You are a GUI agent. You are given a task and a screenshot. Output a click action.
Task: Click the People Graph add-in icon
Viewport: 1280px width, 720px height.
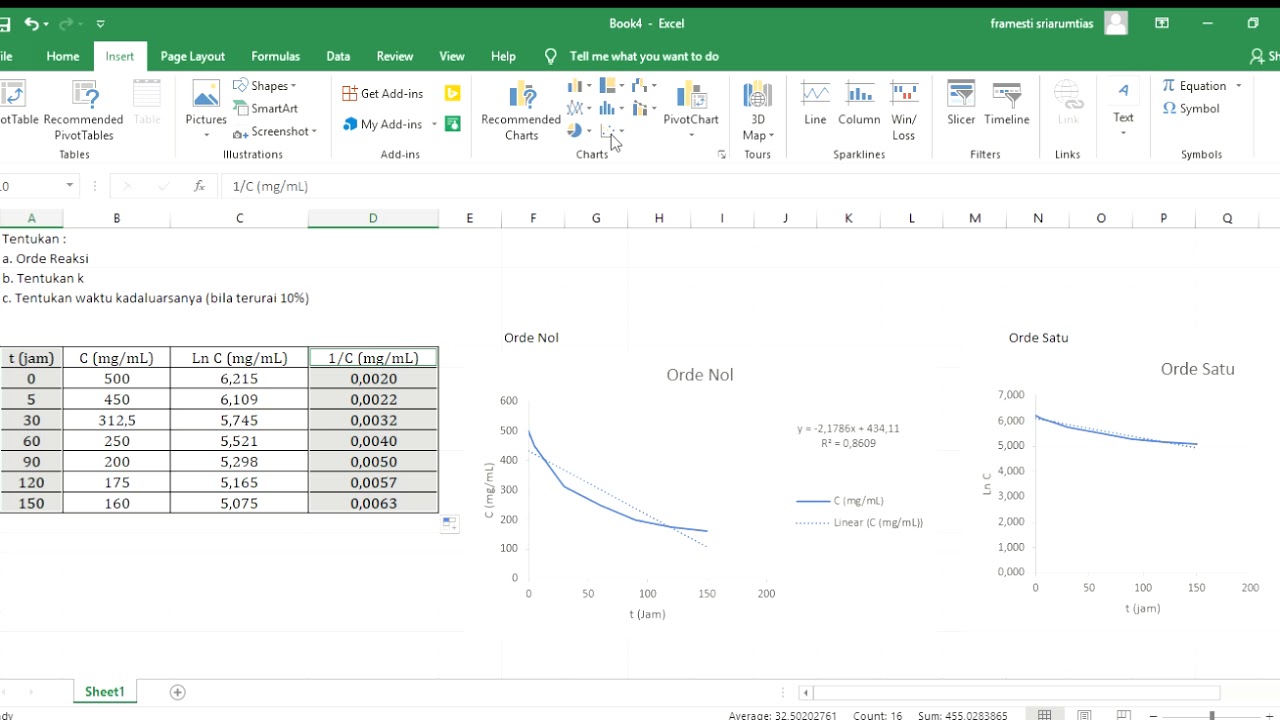452,124
